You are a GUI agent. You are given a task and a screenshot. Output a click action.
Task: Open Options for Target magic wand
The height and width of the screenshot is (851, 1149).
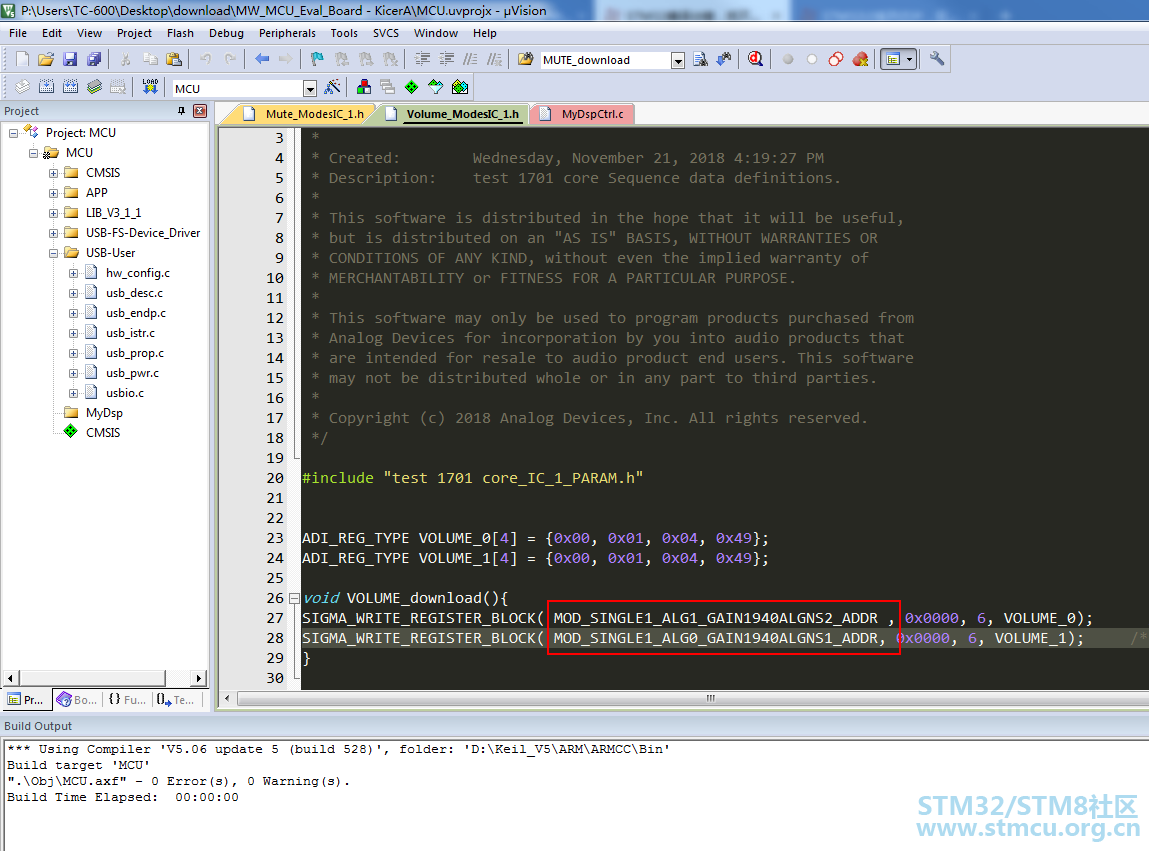[333, 87]
